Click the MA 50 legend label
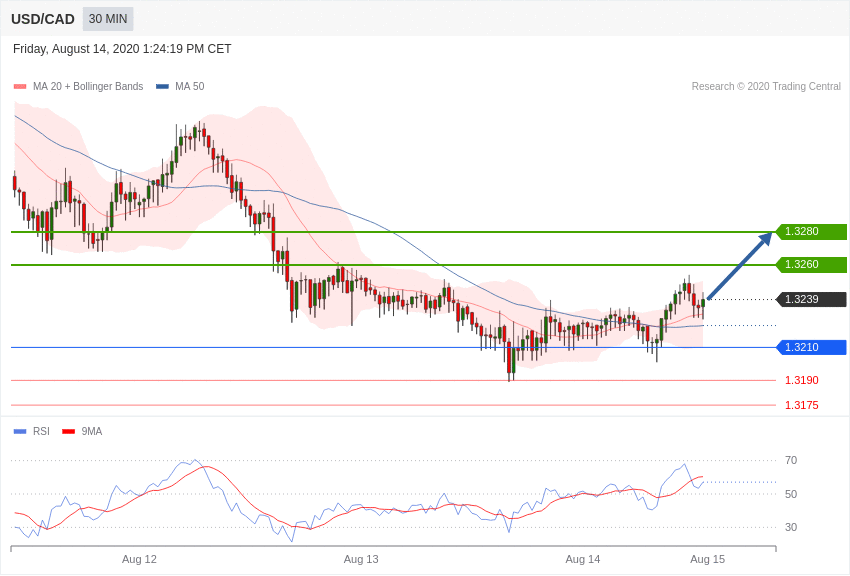The height and width of the screenshot is (576, 850). click(190, 86)
